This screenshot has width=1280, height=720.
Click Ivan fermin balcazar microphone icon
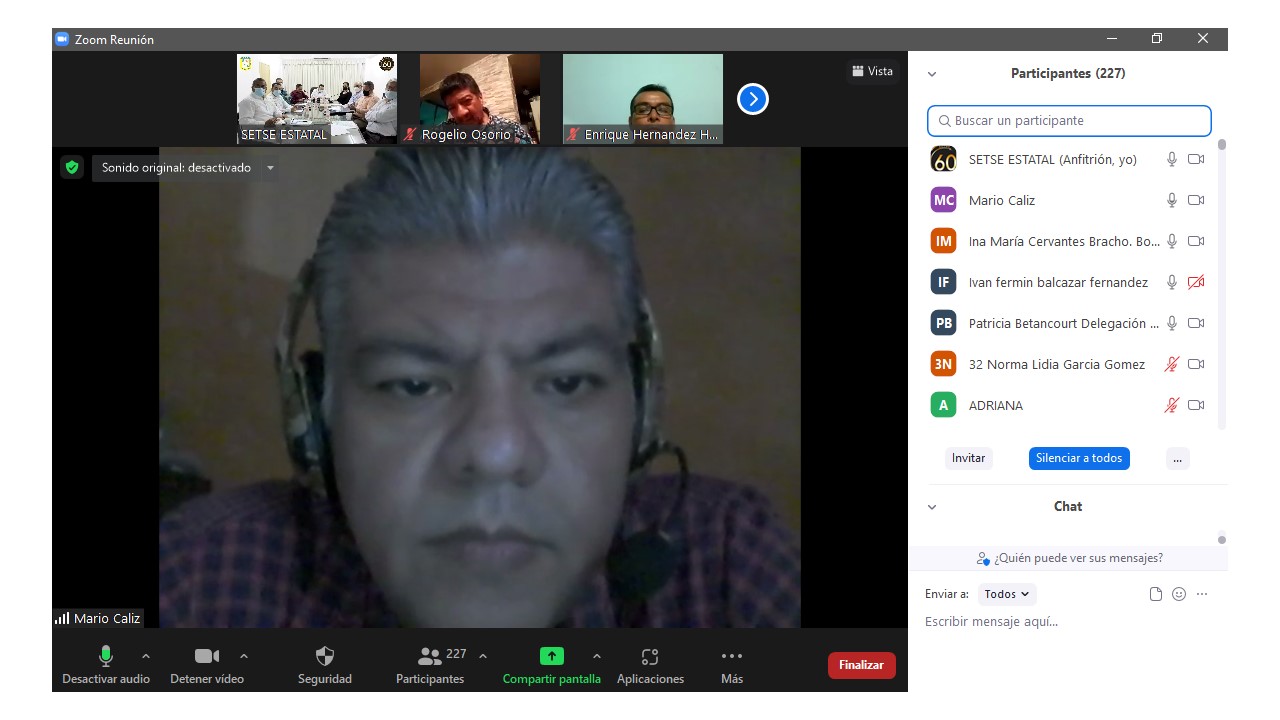(x=1172, y=282)
